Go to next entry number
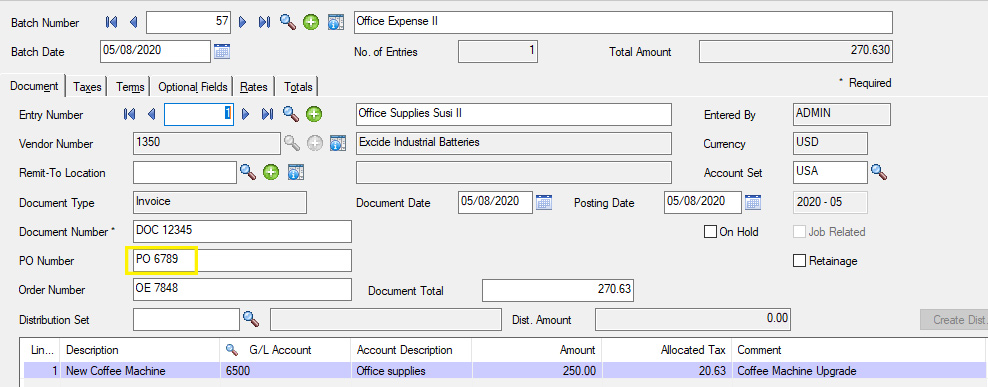 pyautogui.click(x=246, y=114)
